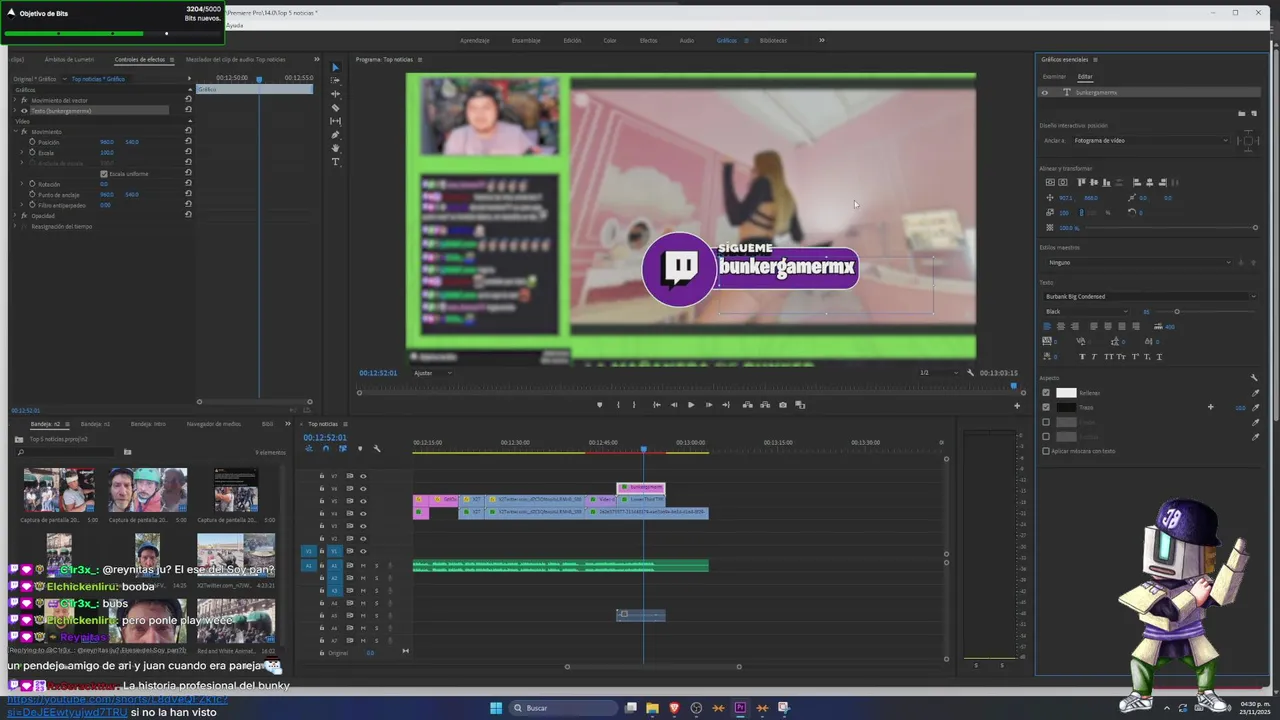The height and width of the screenshot is (720, 1280).
Task: Open timeline display settings wrench
Action: pos(377,448)
